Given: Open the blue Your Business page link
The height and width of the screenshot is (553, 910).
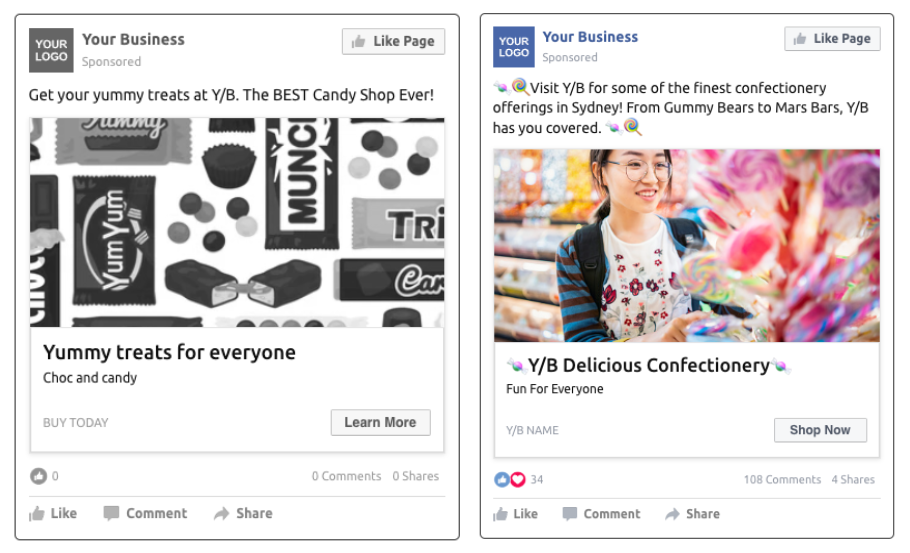Looking at the screenshot, I should [x=590, y=37].
